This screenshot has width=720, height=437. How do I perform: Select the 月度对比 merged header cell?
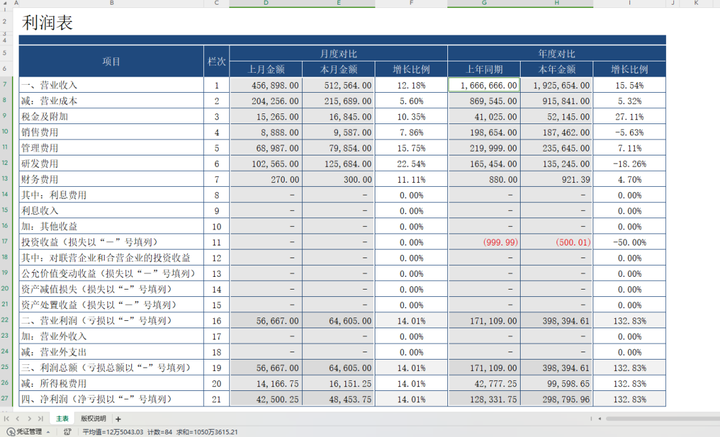(338, 54)
